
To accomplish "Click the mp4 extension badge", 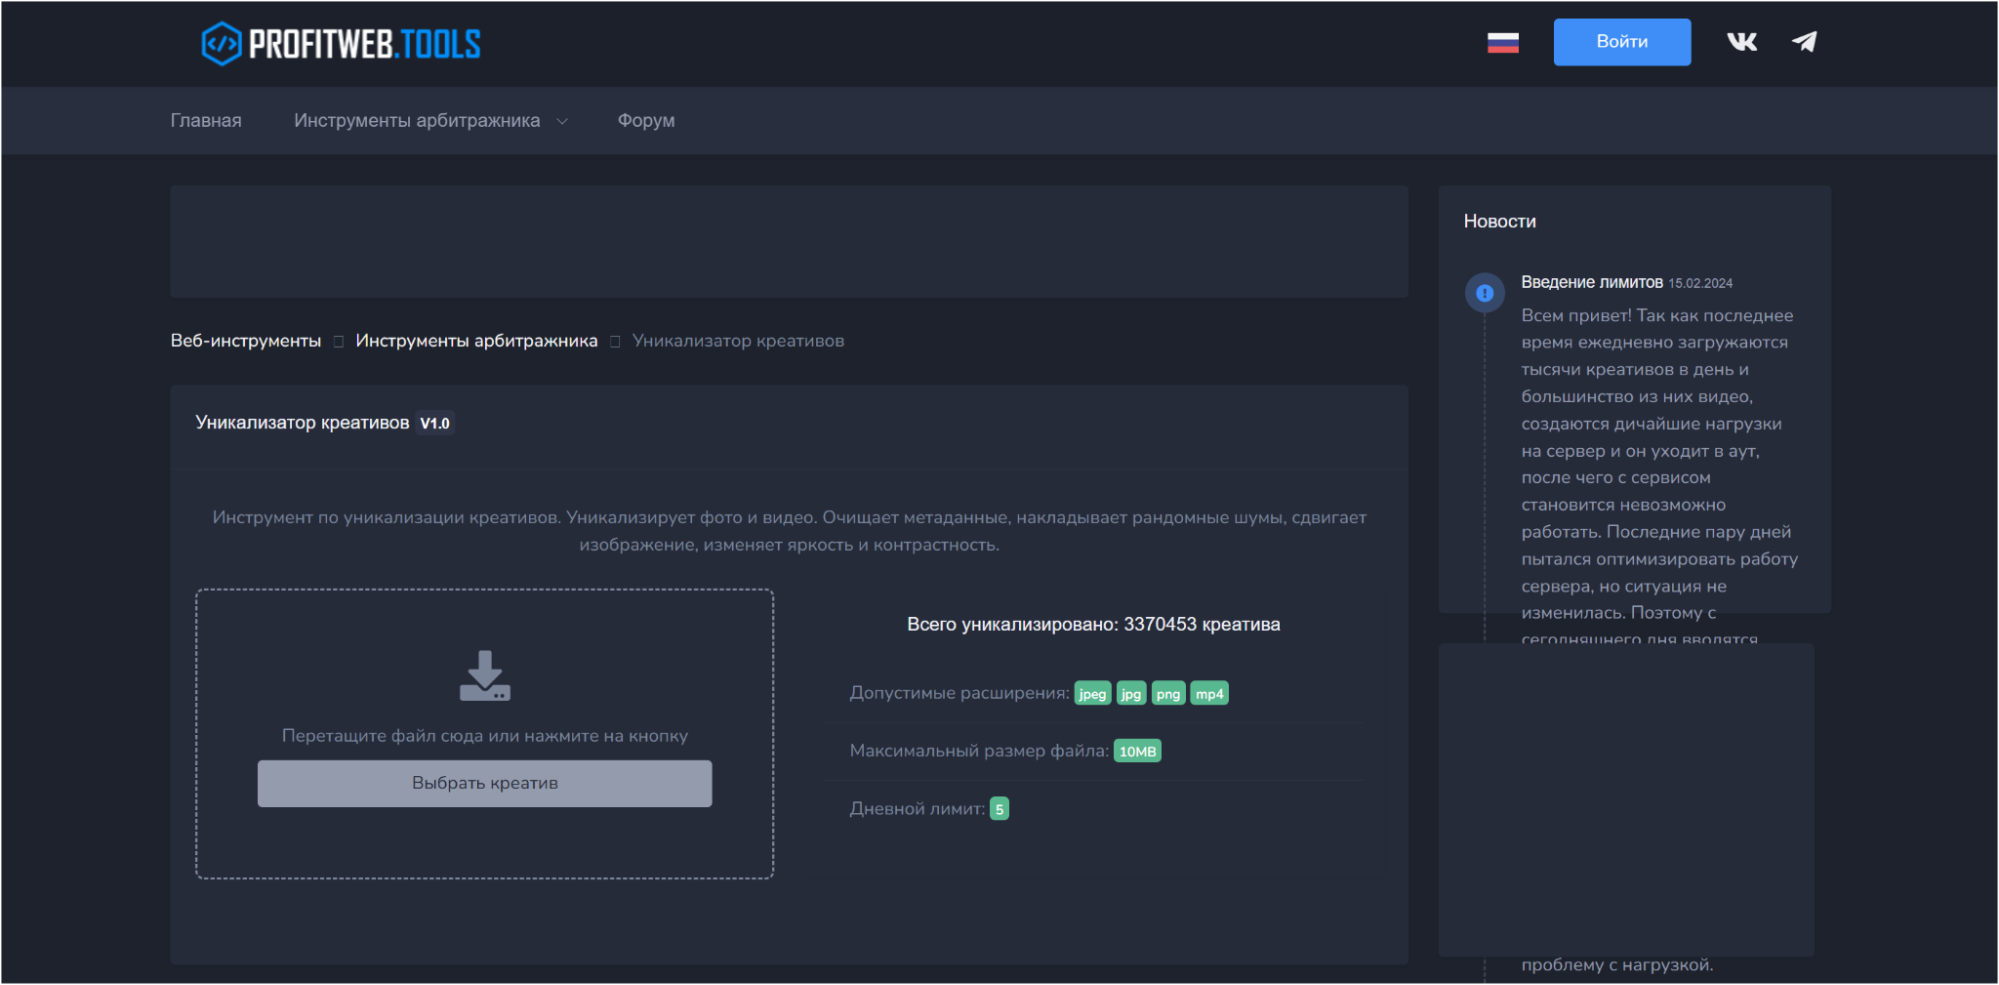I will click(1209, 694).
